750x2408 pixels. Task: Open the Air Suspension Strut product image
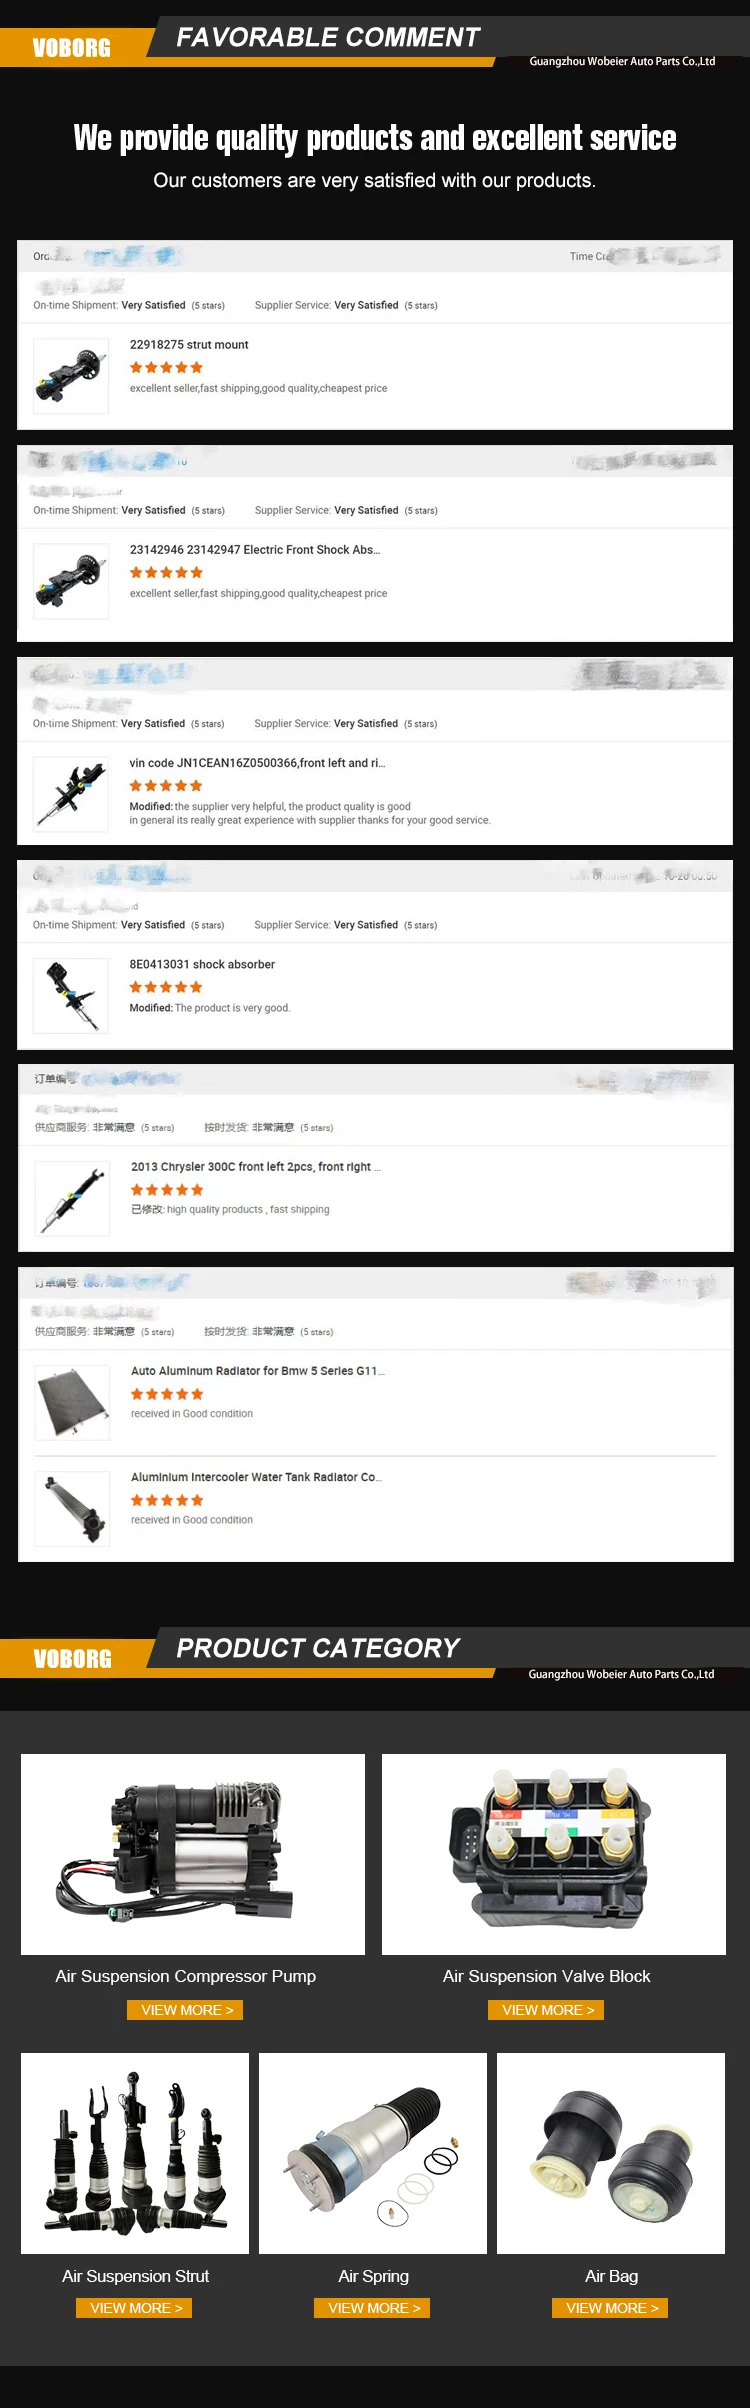click(x=135, y=2153)
